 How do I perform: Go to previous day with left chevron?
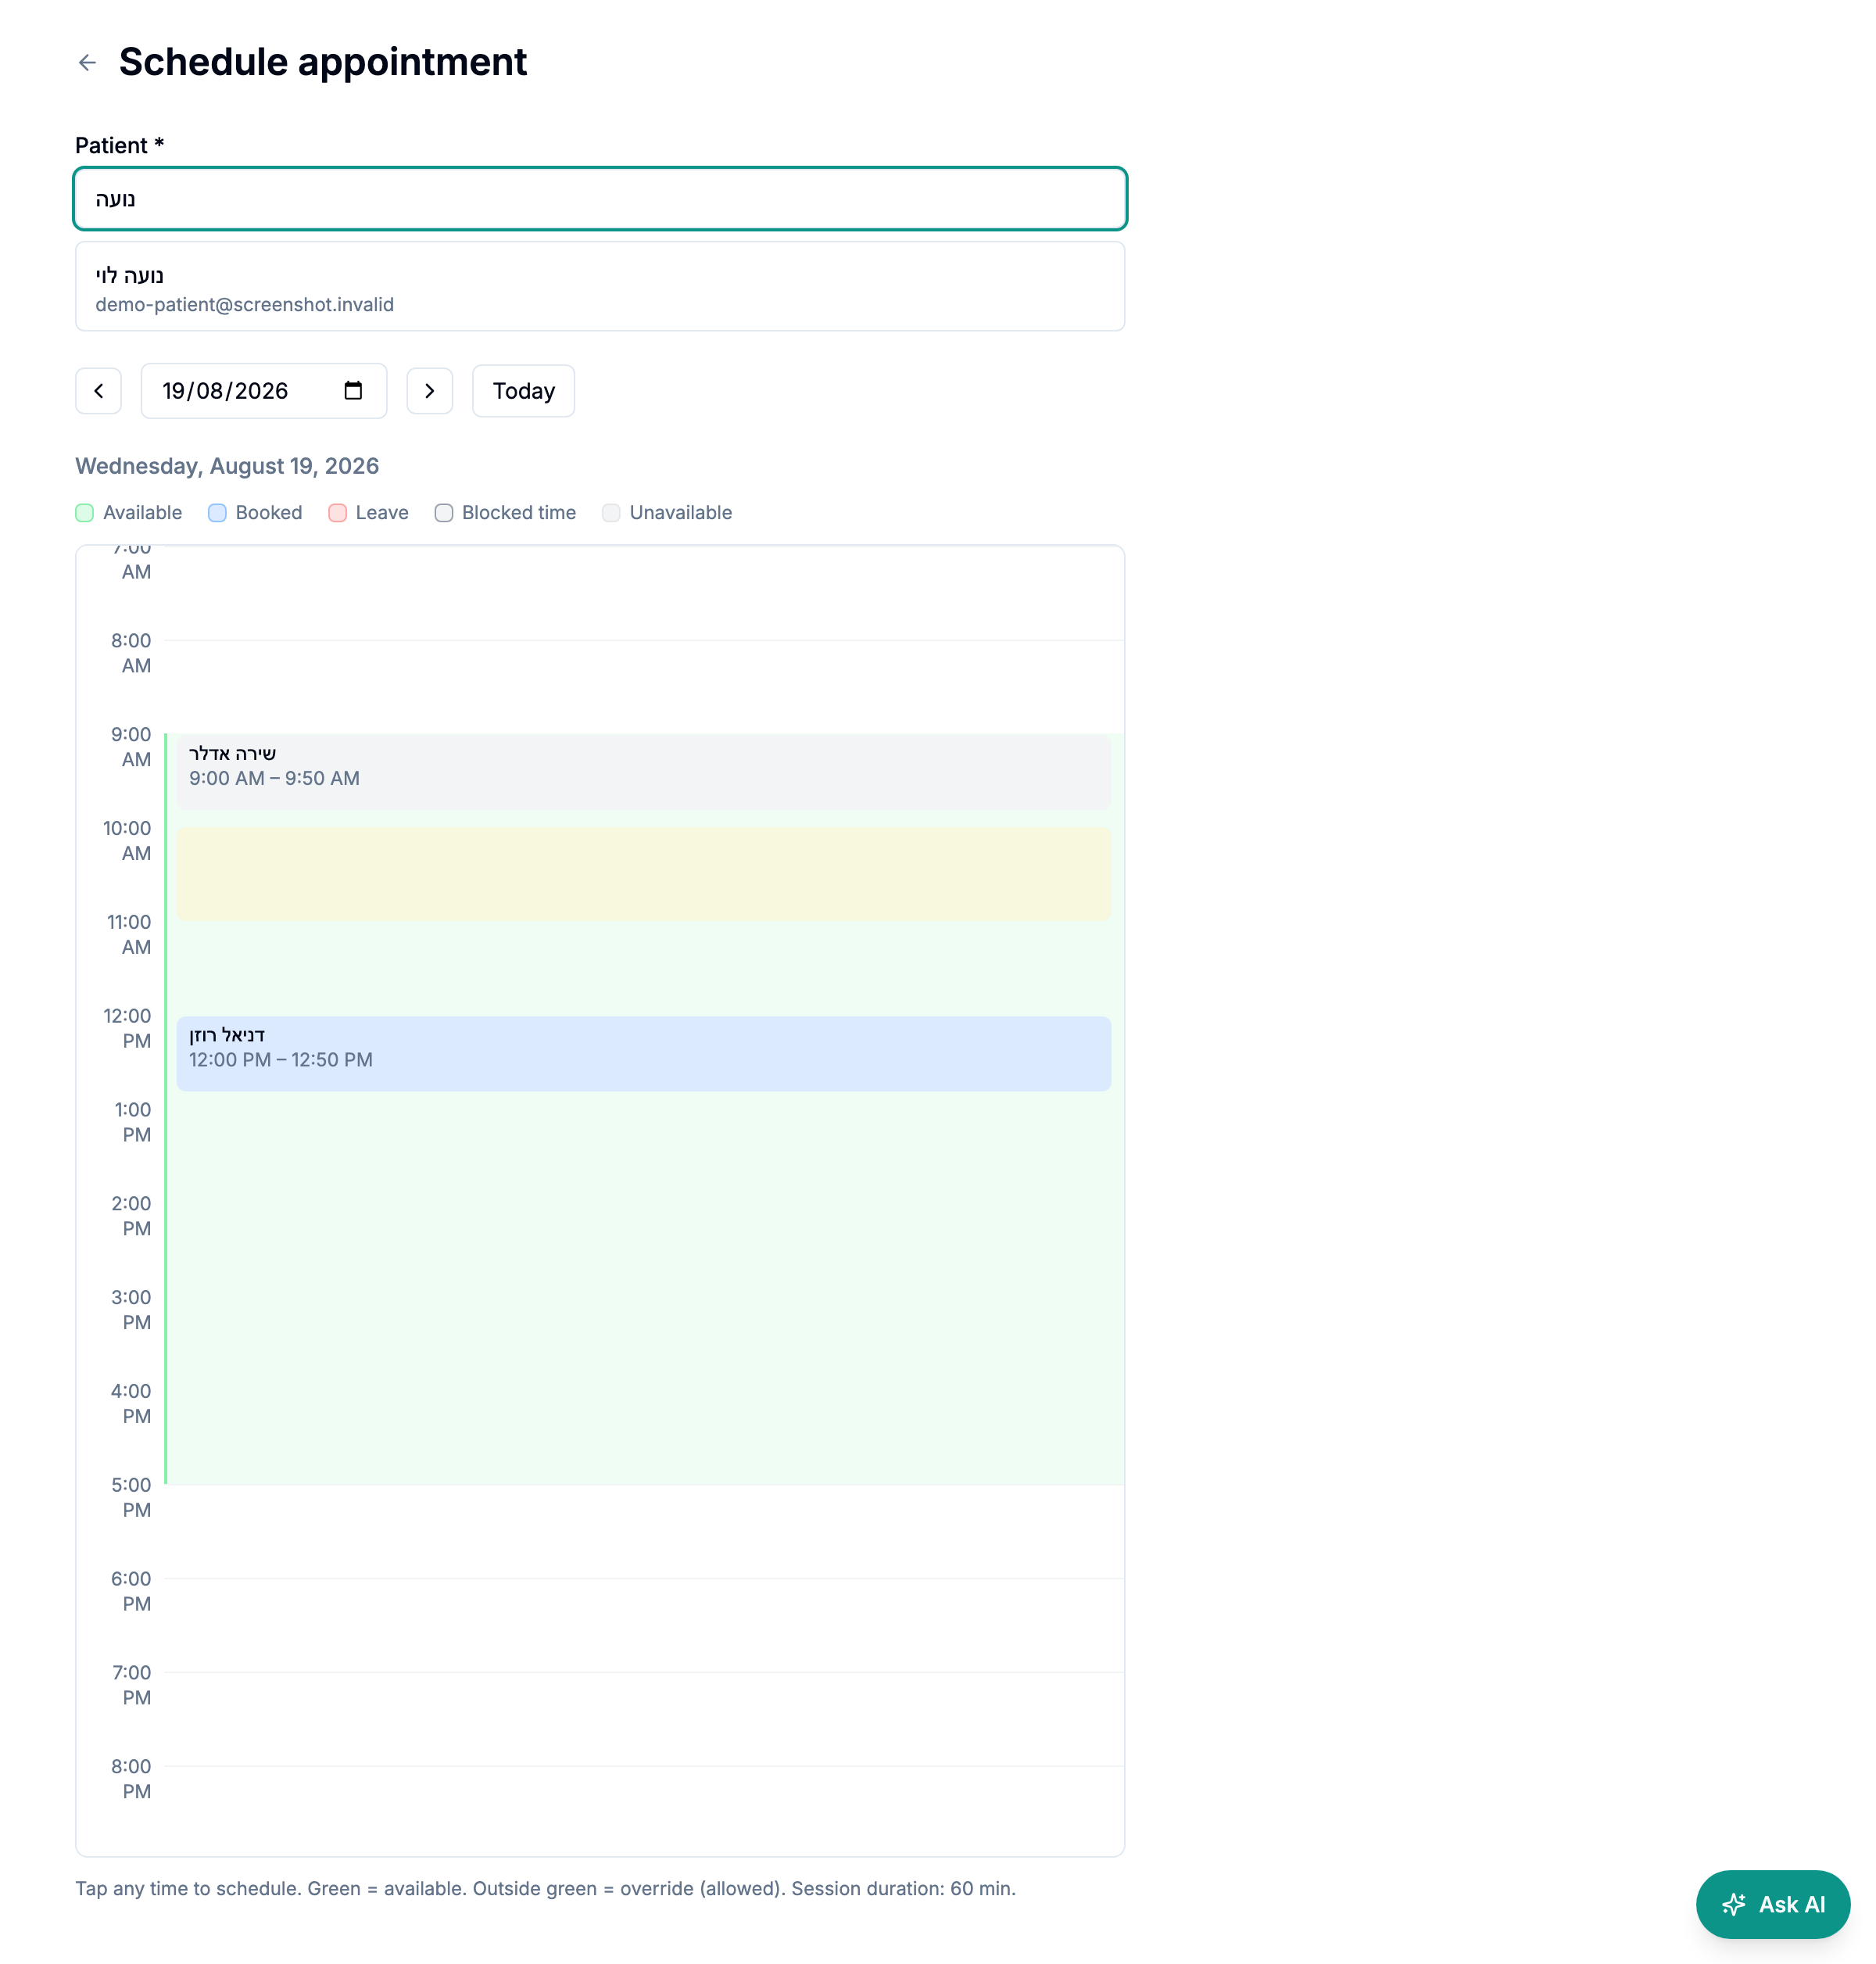pos(98,391)
